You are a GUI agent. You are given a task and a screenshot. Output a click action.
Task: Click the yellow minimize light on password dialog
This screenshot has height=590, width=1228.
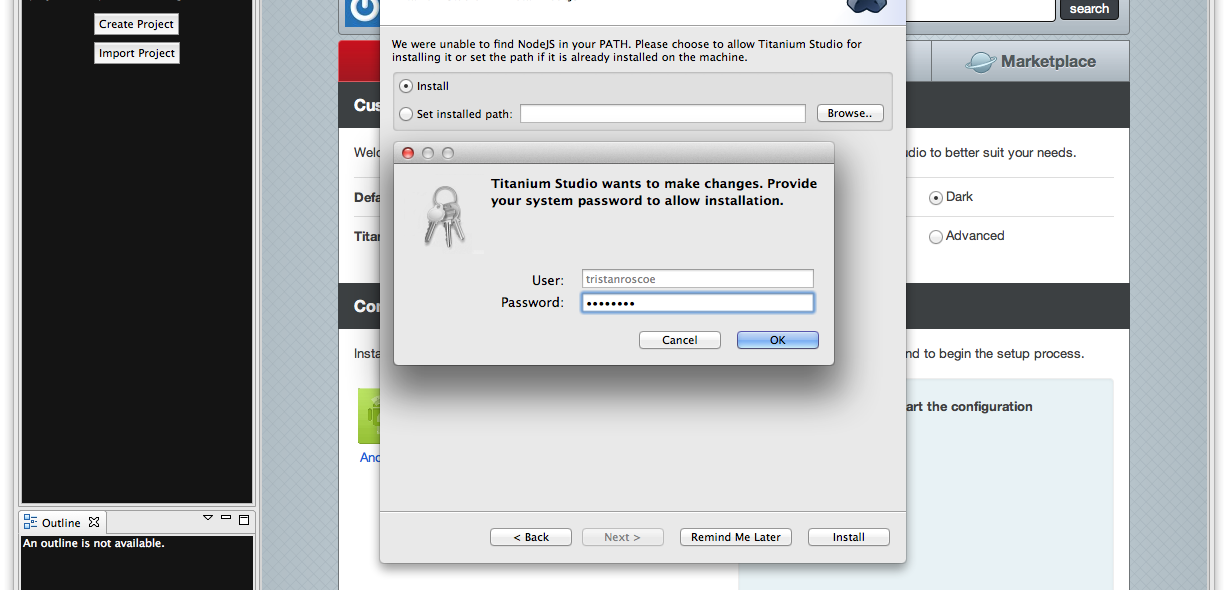(x=428, y=153)
